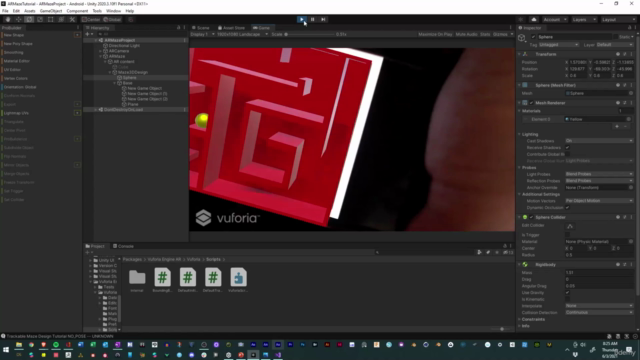Image resolution: width=640 pixels, height=360 pixels.
Task: Select Plane object in Hierarchy
Action: pyautogui.click(x=133, y=104)
